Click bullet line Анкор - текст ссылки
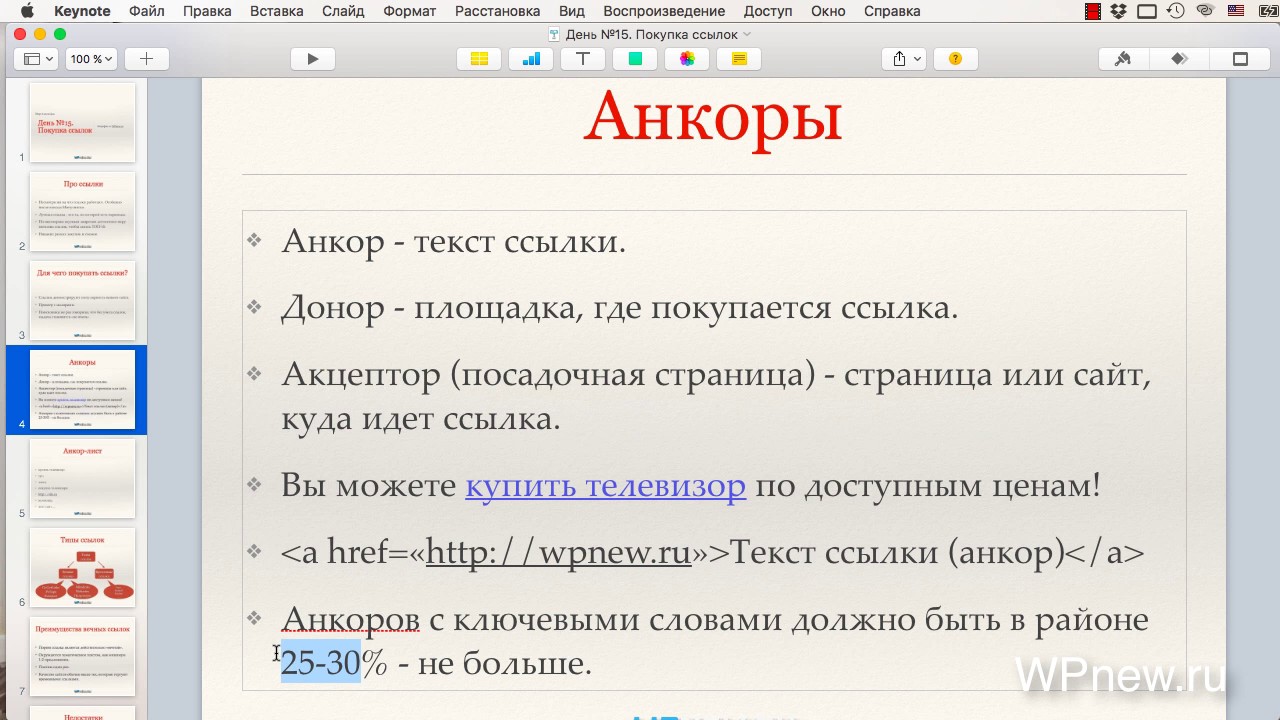Screen dimensions: 1280x720 [x=453, y=241]
